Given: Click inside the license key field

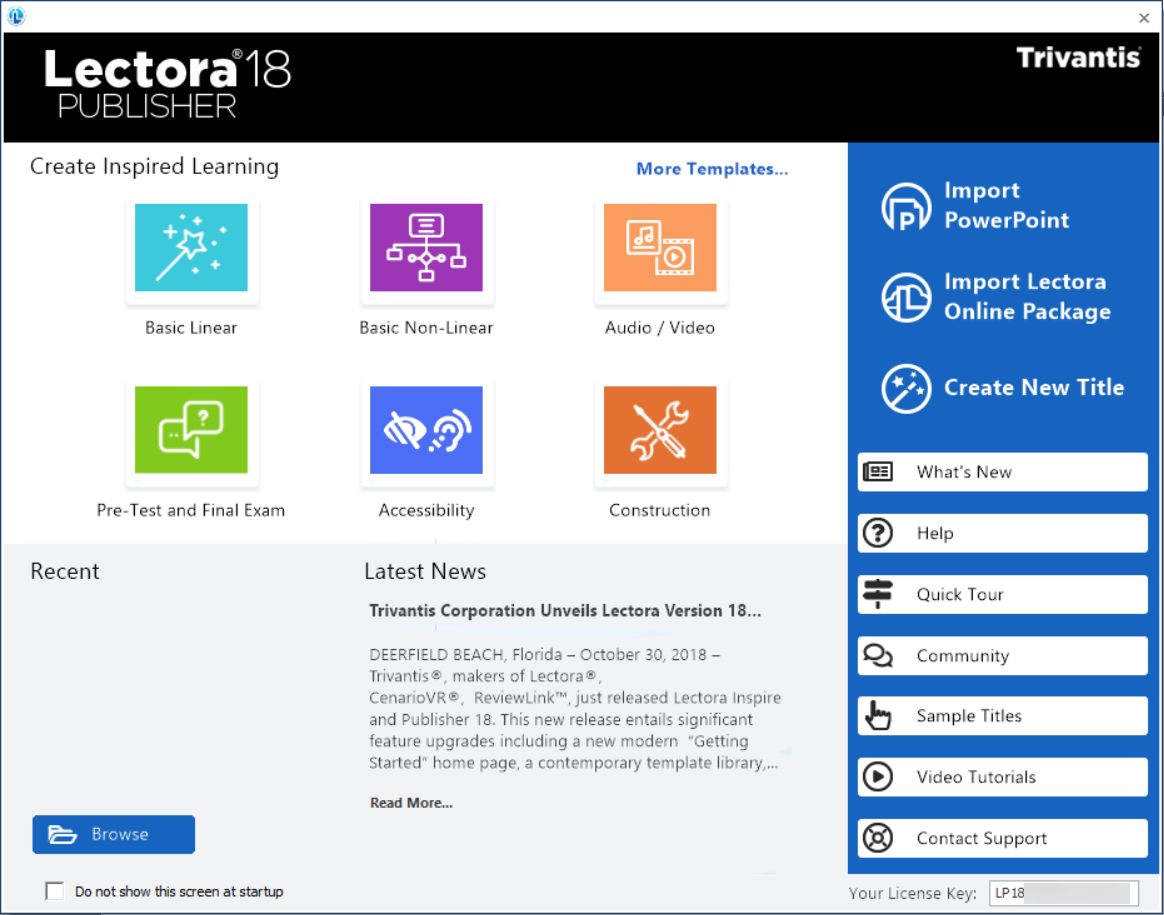Looking at the screenshot, I should coord(1064,893).
